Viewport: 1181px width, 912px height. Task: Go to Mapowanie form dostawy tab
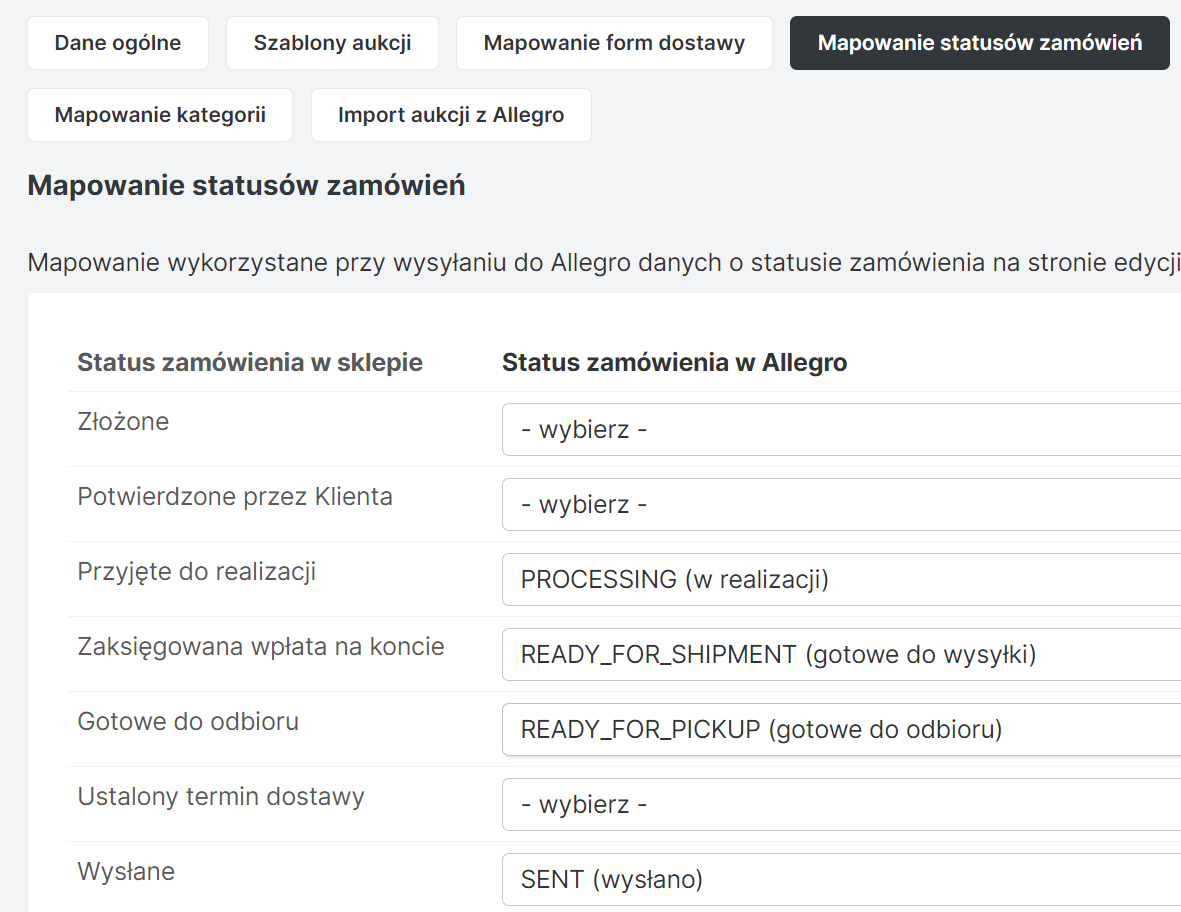(614, 43)
